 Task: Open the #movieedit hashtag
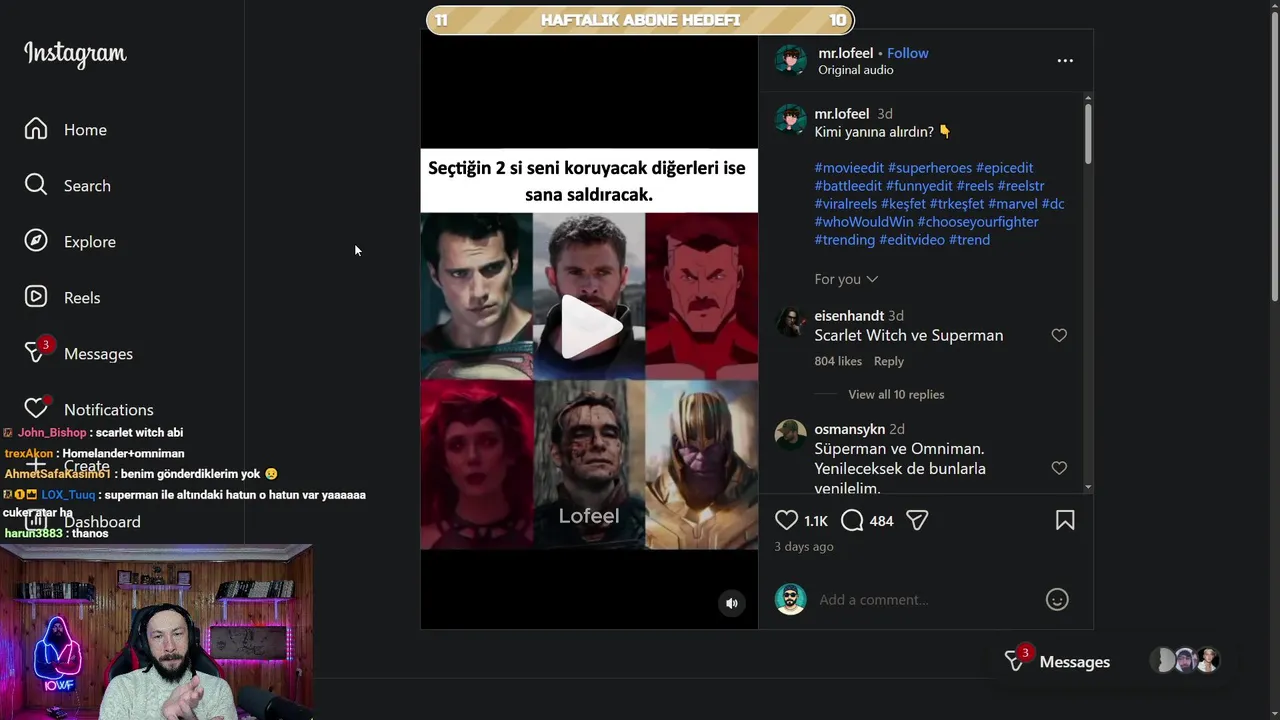point(849,168)
